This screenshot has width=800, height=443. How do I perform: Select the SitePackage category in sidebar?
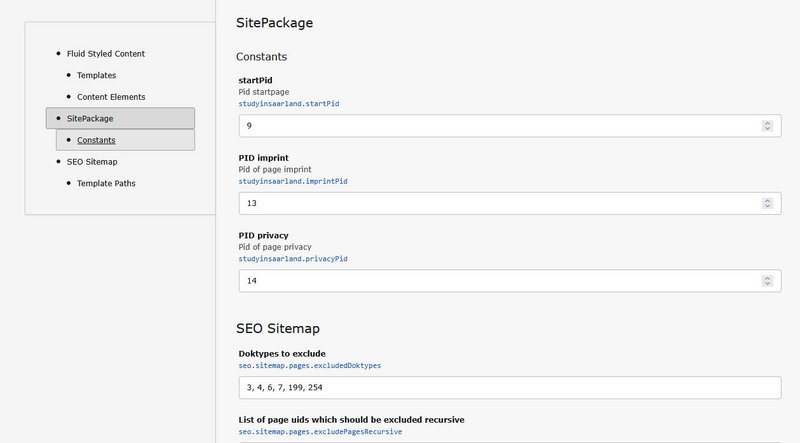pos(120,118)
